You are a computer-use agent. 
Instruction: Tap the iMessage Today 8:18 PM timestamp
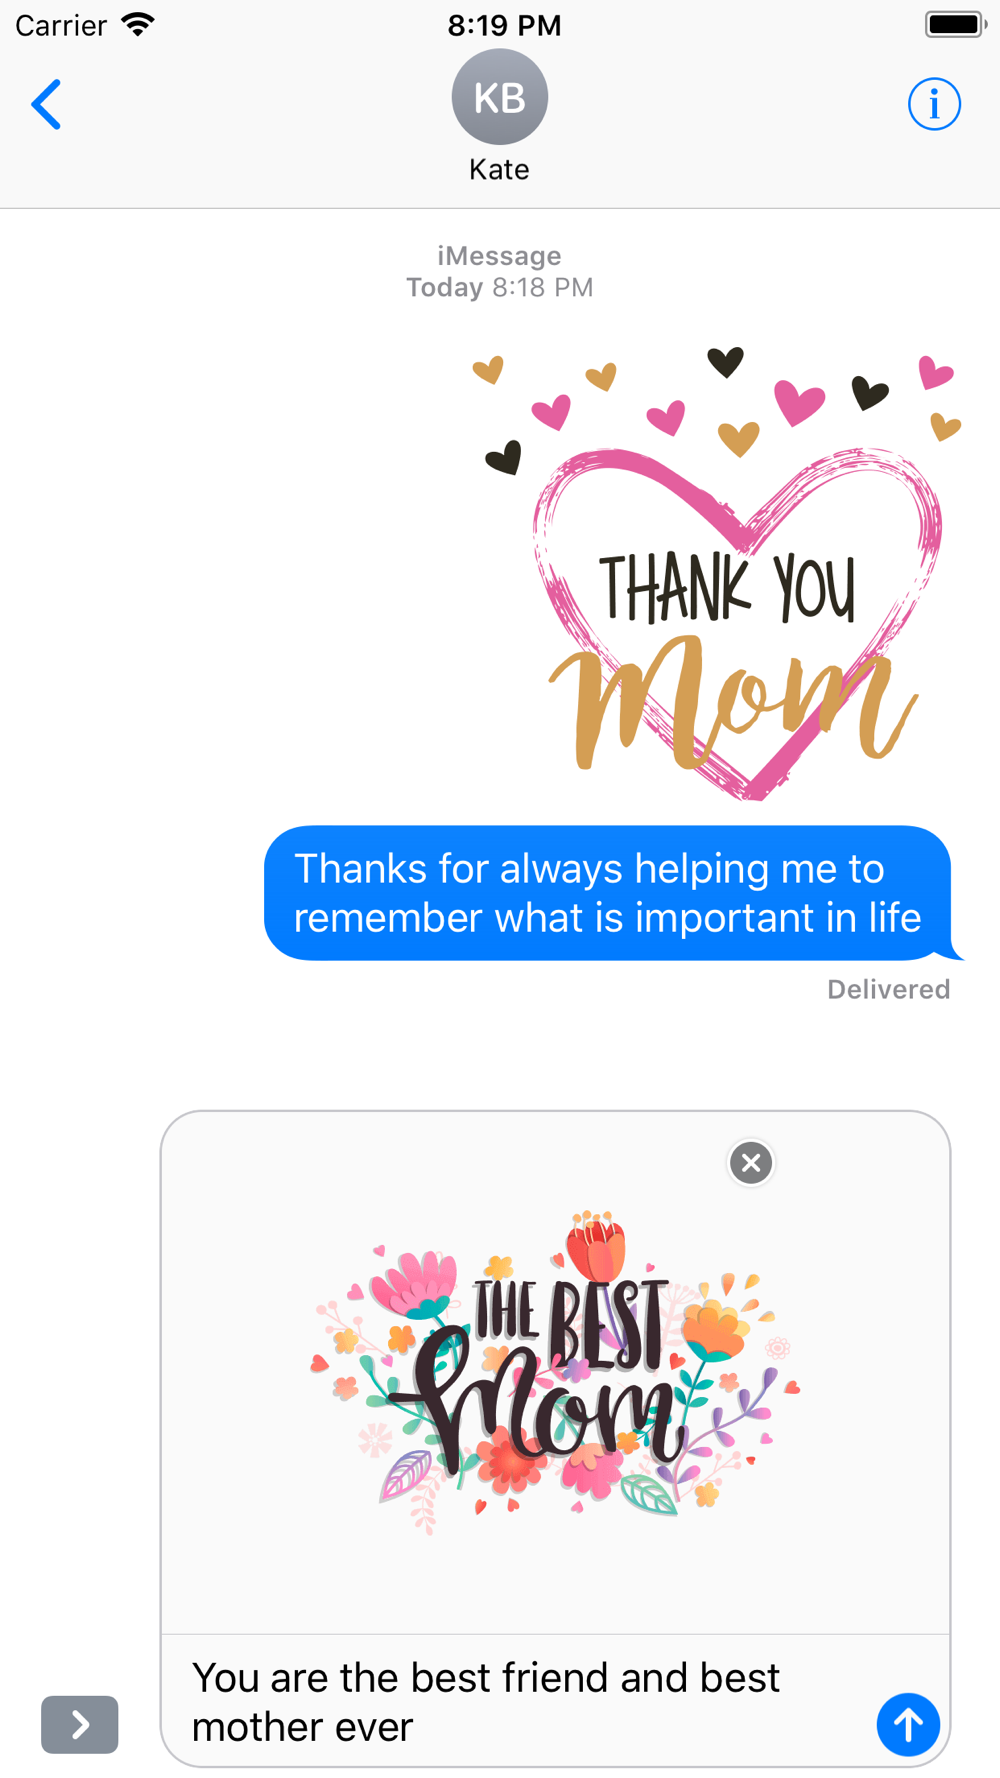coord(499,271)
